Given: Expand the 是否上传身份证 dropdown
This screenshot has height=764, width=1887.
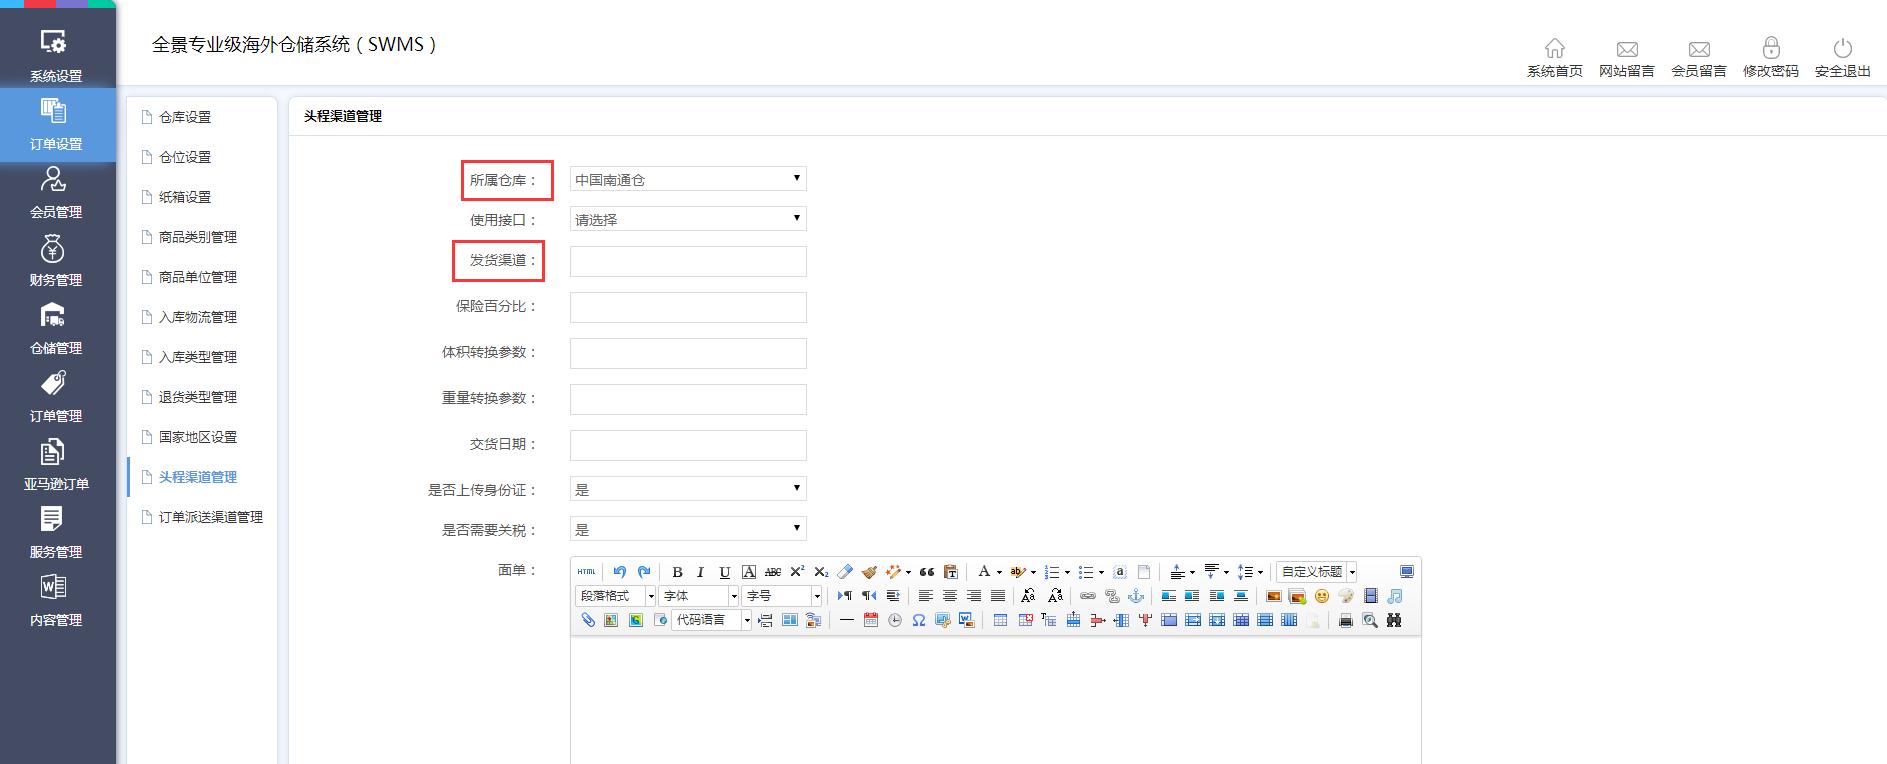Looking at the screenshot, I should coord(688,489).
